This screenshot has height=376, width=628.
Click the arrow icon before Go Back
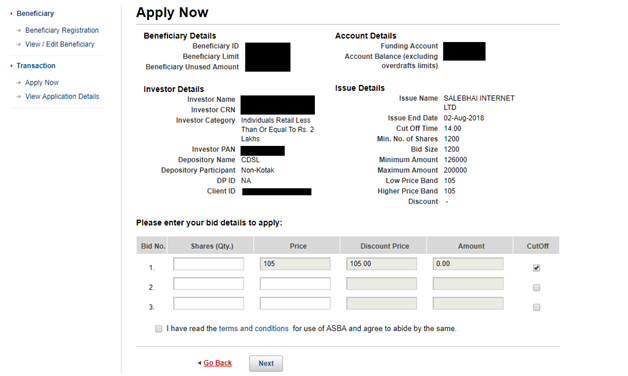pyautogui.click(x=199, y=363)
